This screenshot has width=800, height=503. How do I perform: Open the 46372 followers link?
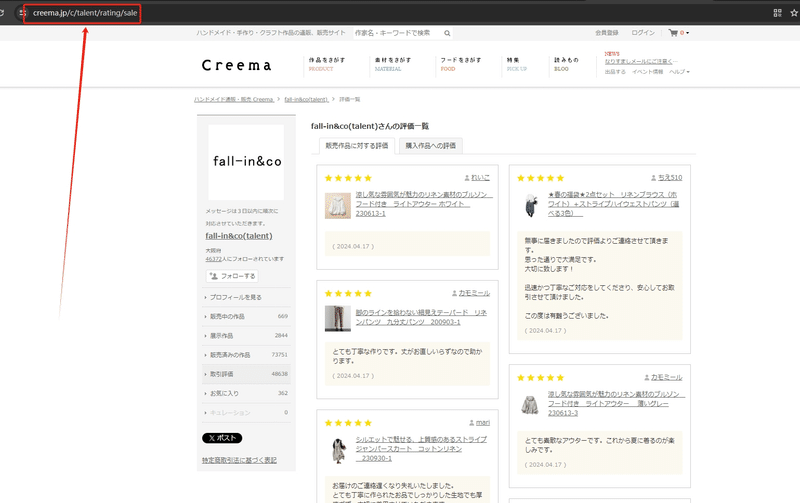[x=213, y=259]
